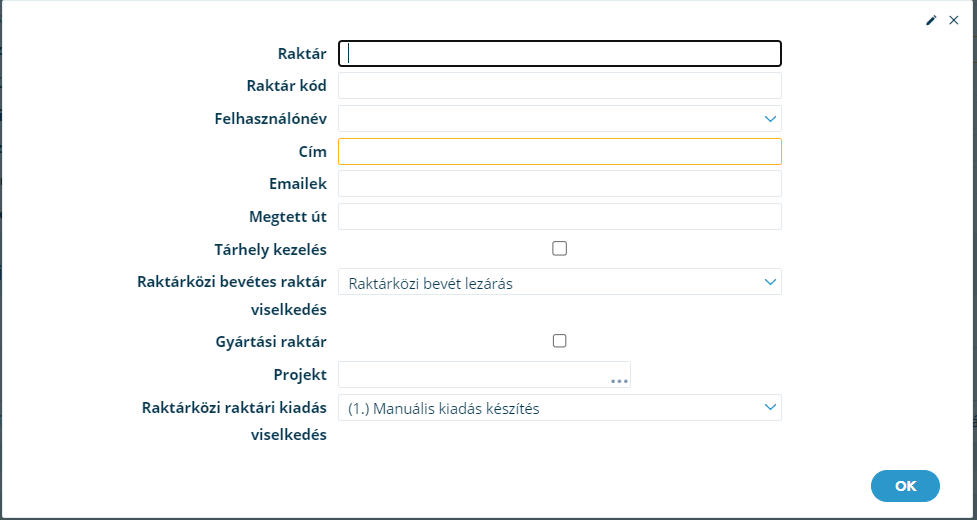
Task: Open Projekt lookup via three-dots icon
Action: (x=619, y=380)
